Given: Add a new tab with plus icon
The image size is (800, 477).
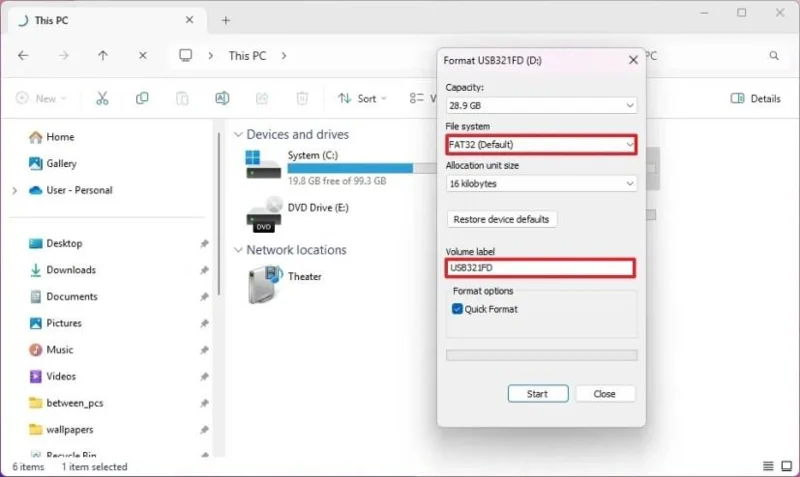Looking at the screenshot, I should pyautogui.click(x=226, y=20).
